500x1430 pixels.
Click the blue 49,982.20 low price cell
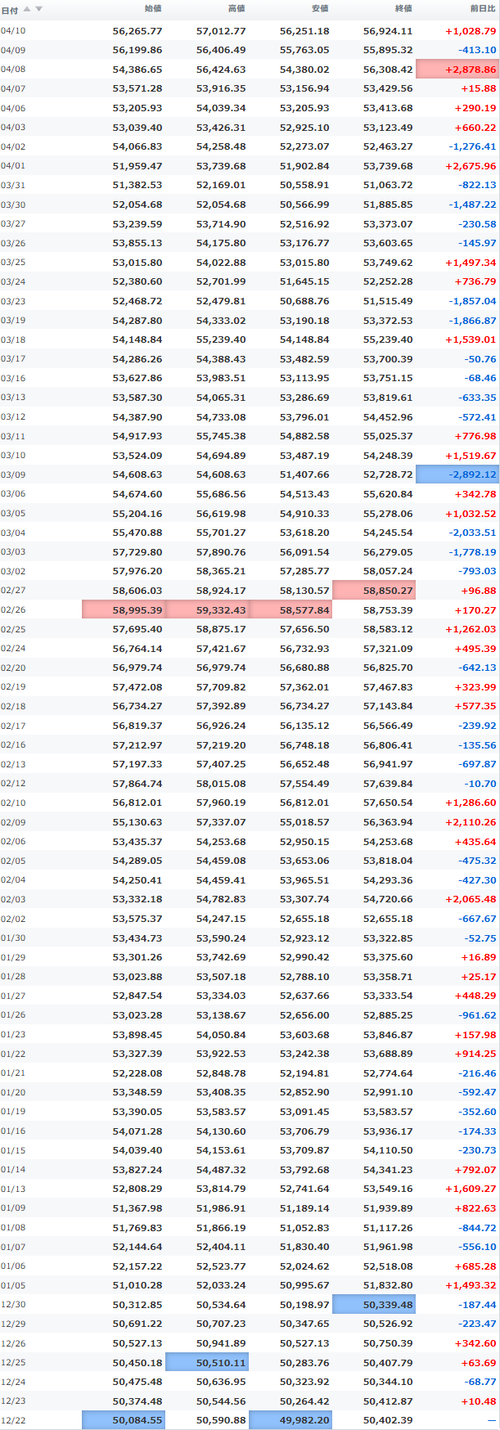pyautogui.click(x=290, y=1417)
